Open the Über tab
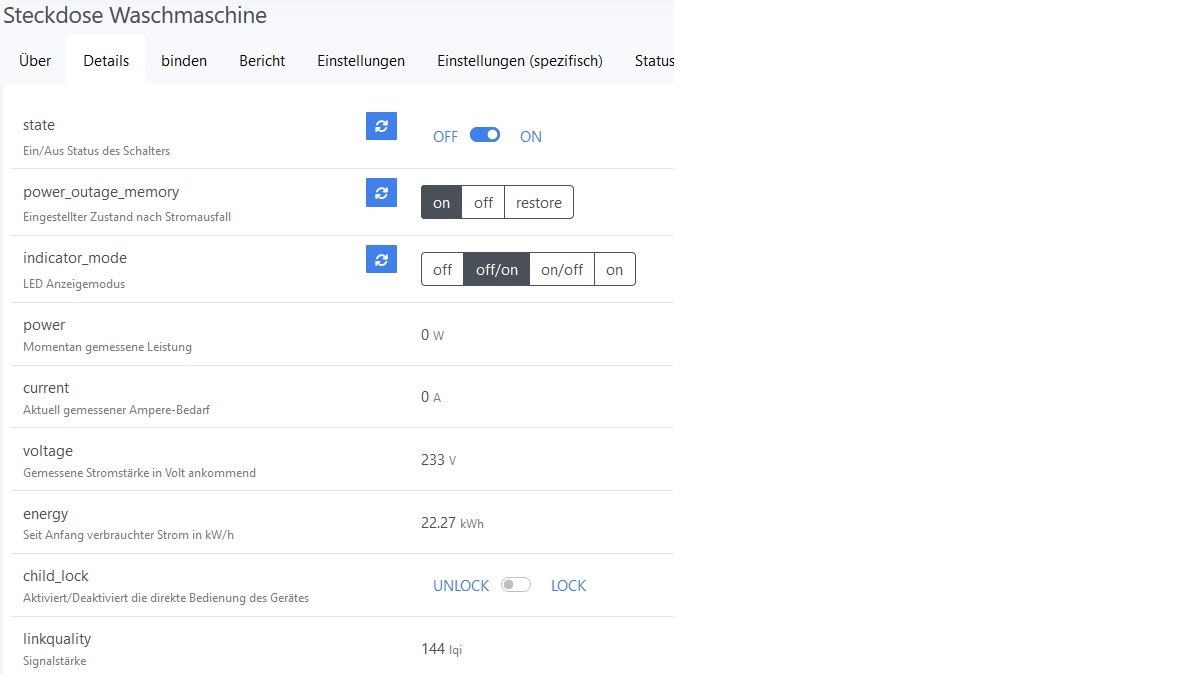 pyautogui.click(x=35, y=60)
